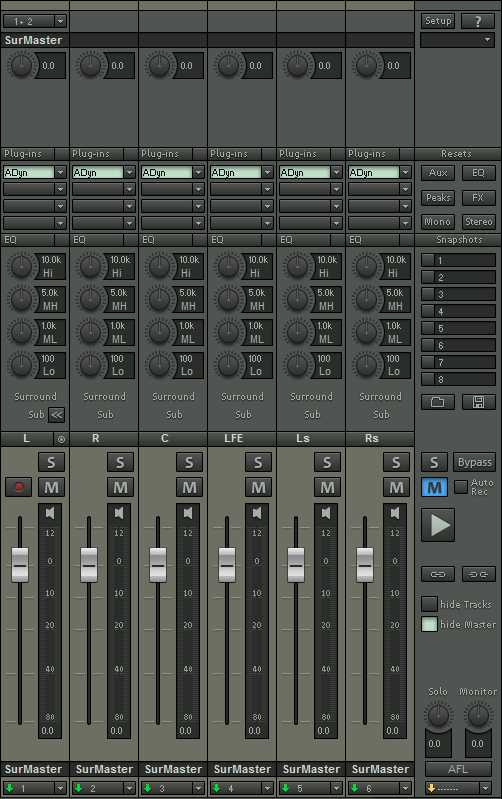Click the play button in master section
The image size is (502, 799).
438,525
